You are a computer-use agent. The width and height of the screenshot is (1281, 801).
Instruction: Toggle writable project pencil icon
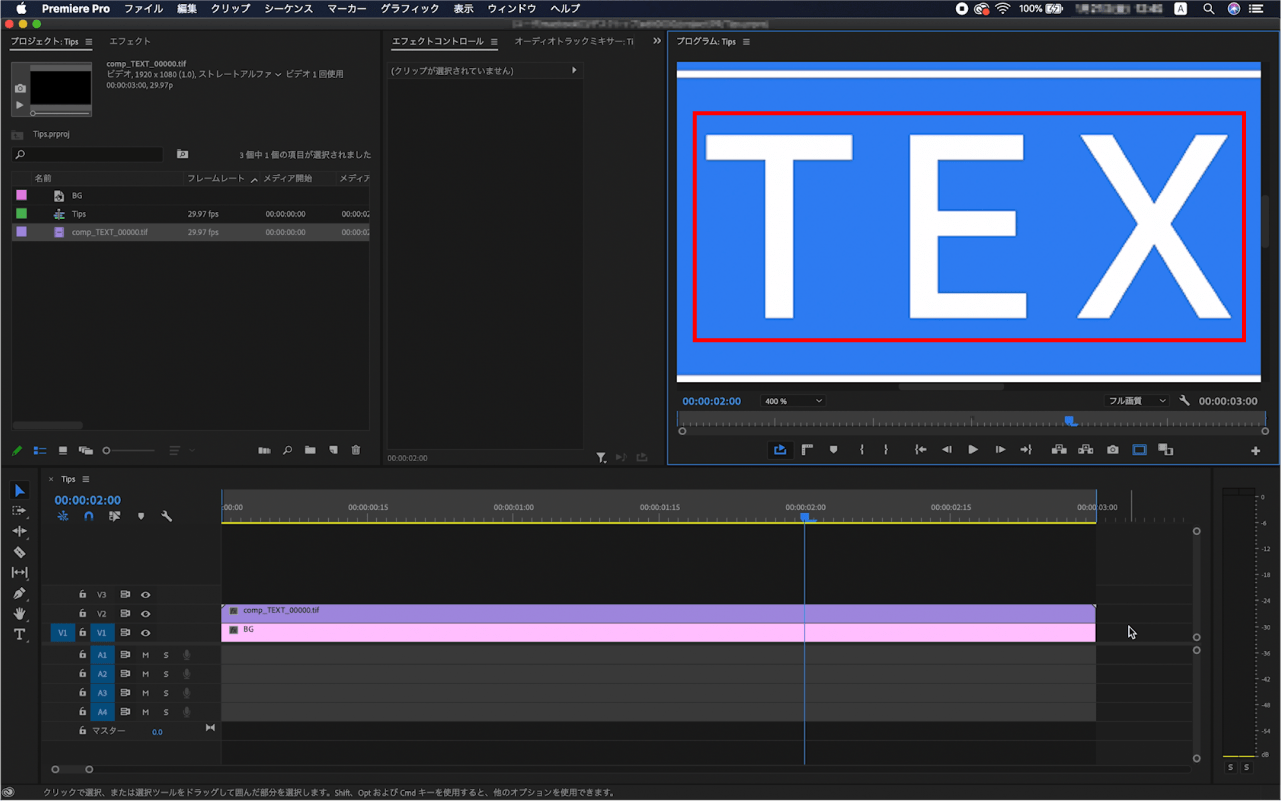(x=17, y=451)
